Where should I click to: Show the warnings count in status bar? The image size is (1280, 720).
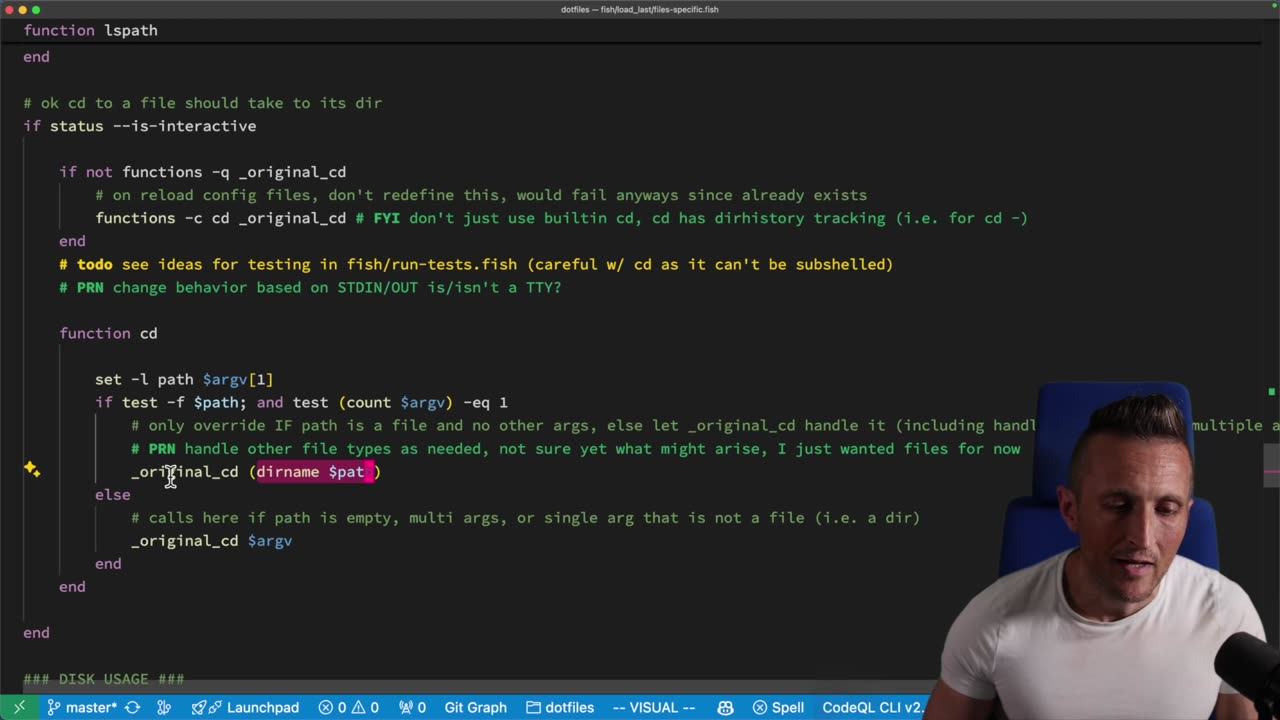click(363, 707)
